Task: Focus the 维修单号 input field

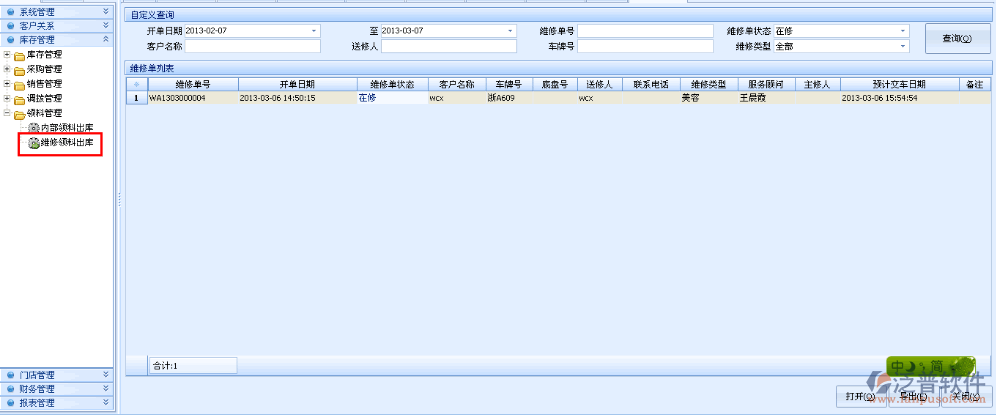Action: point(646,31)
